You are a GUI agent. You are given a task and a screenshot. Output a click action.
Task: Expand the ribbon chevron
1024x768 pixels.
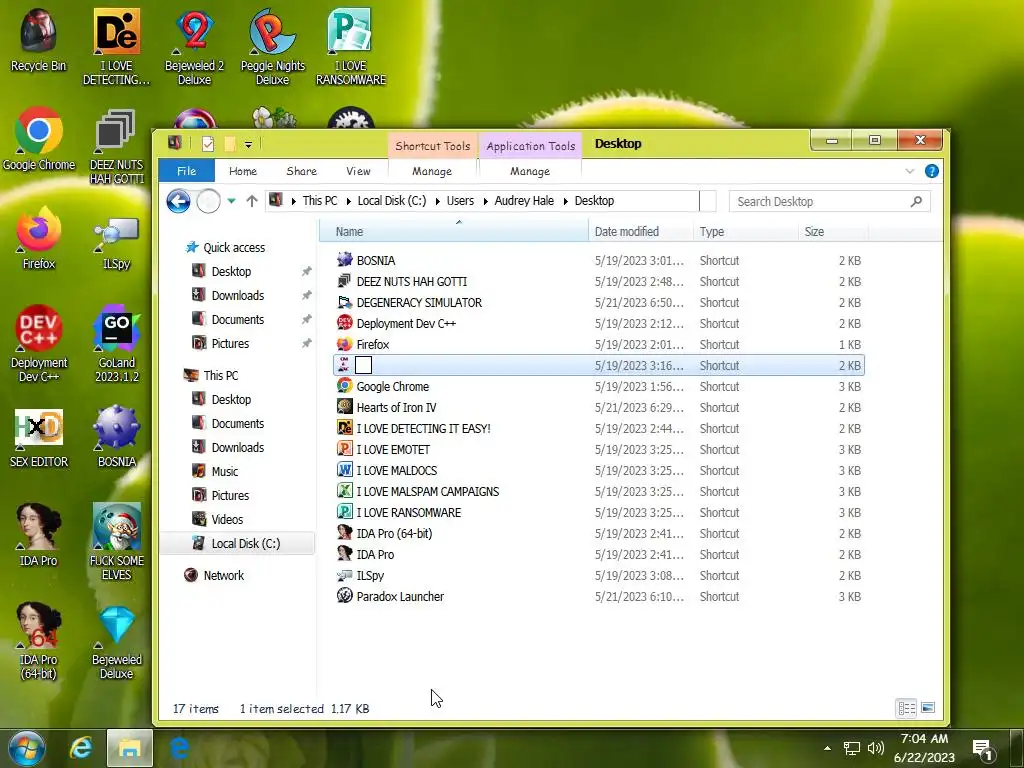tap(910, 171)
